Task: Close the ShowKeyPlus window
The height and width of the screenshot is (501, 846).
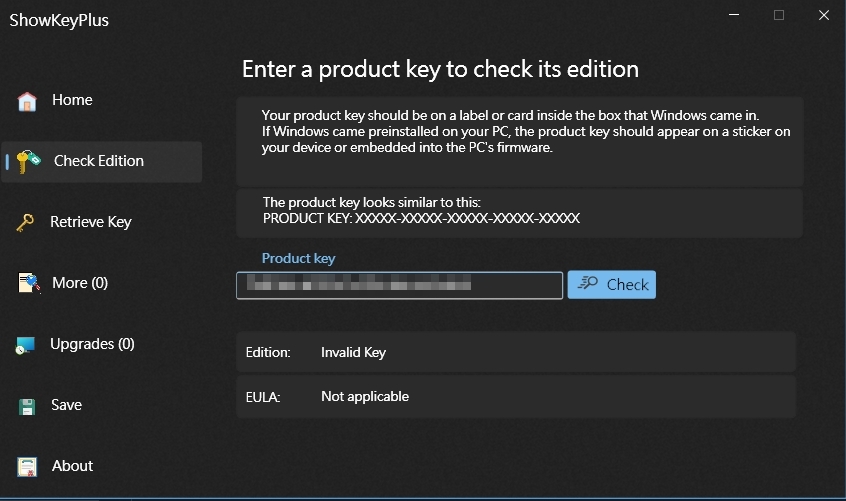Action: 824,15
